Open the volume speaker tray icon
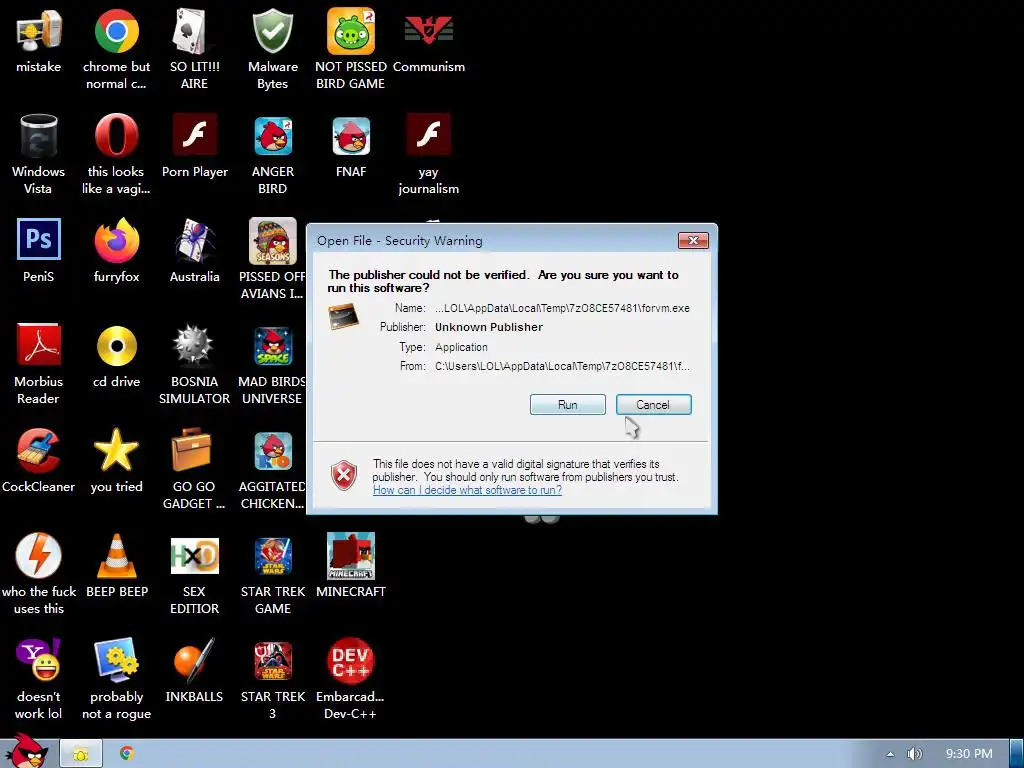This screenshot has width=1024, height=768. pyautogui.click(x=914, y=754)
